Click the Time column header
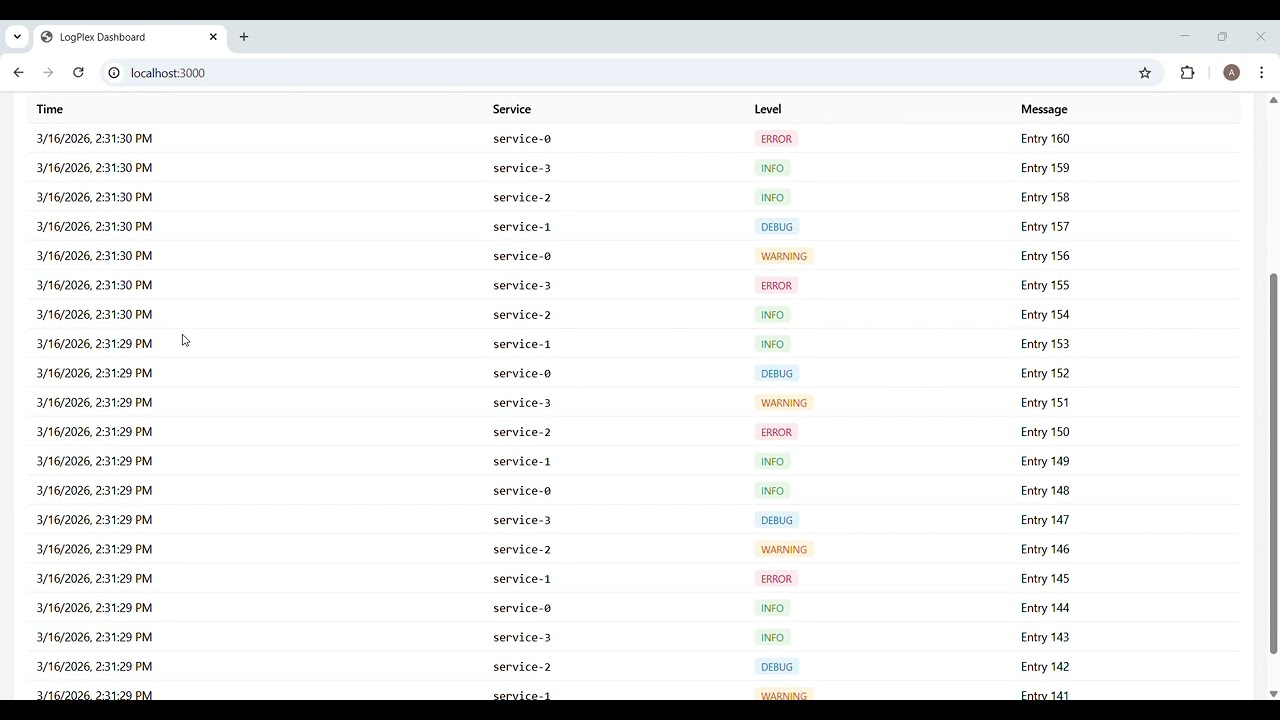The width and height of the screenshot is (1280, 720). (50, 109)
